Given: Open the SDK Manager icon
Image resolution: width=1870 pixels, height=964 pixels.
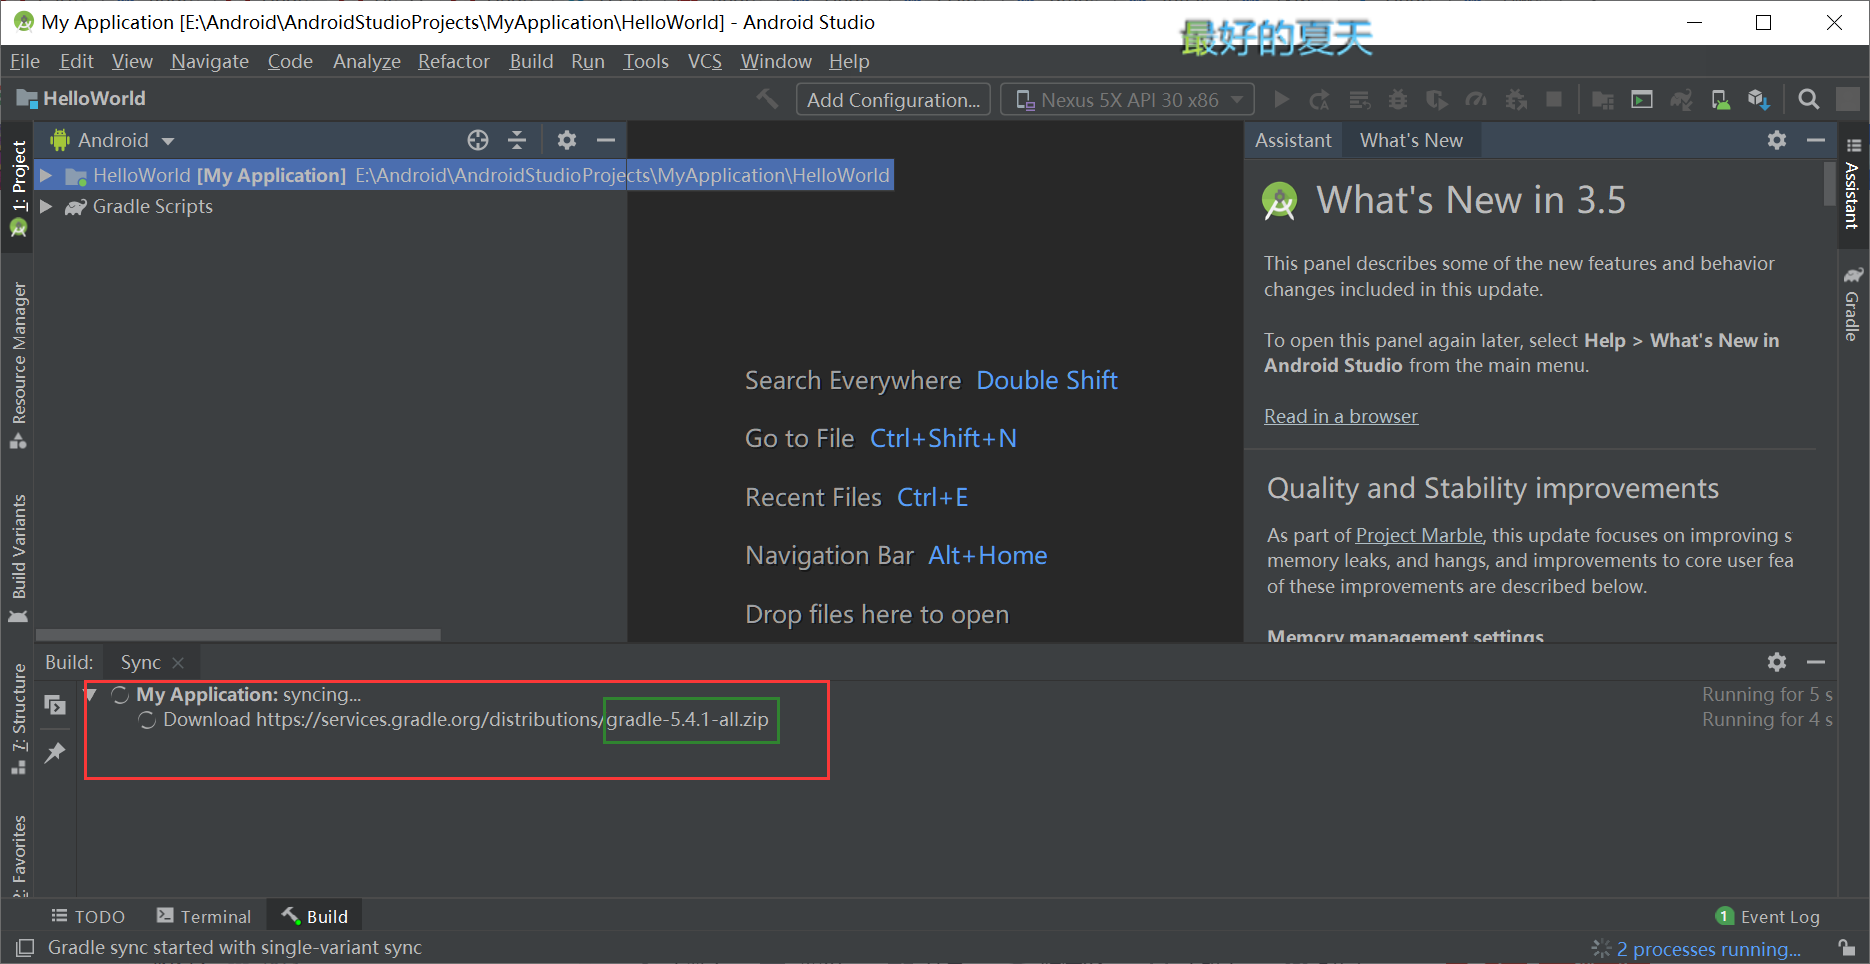Looking at the screenshot, I should [x=1720, y=99].
